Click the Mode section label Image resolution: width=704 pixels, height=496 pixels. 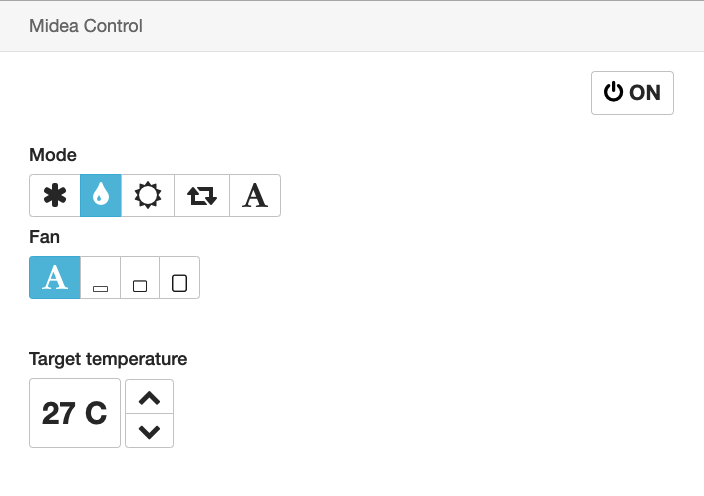coord(53,155)
